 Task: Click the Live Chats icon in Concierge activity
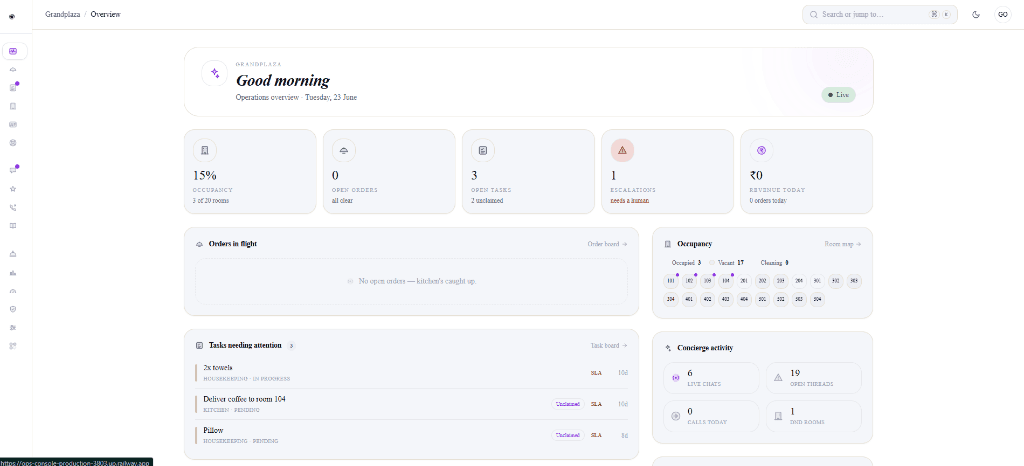coord(676,377)
